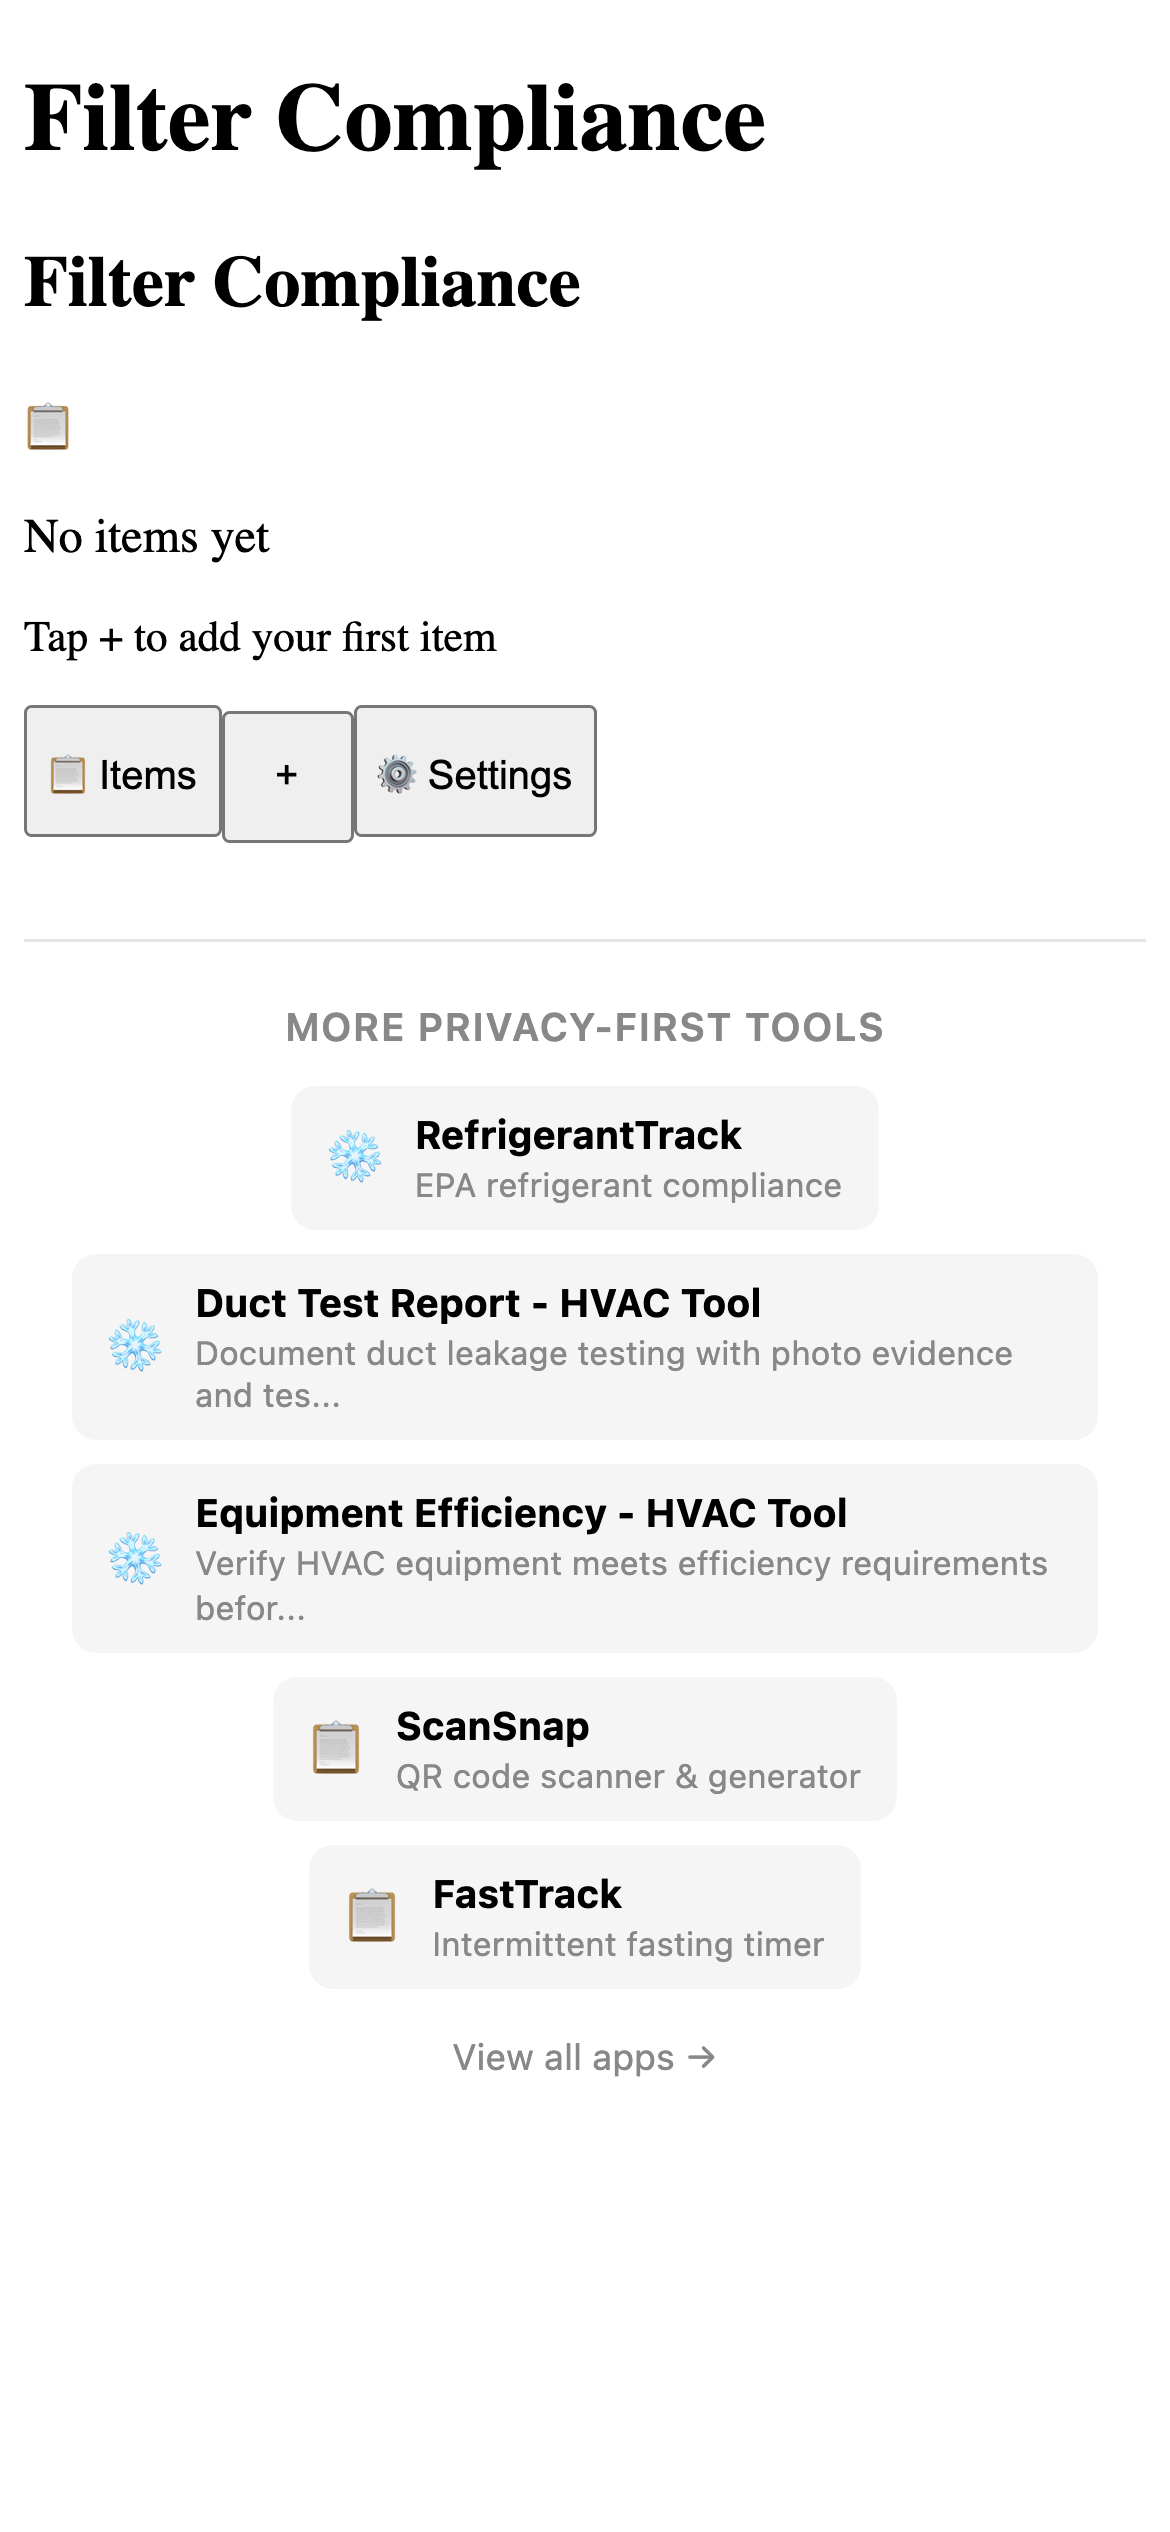
Task: Open the Settings tab
Action: pyautogui.click(x=475, y=773)
